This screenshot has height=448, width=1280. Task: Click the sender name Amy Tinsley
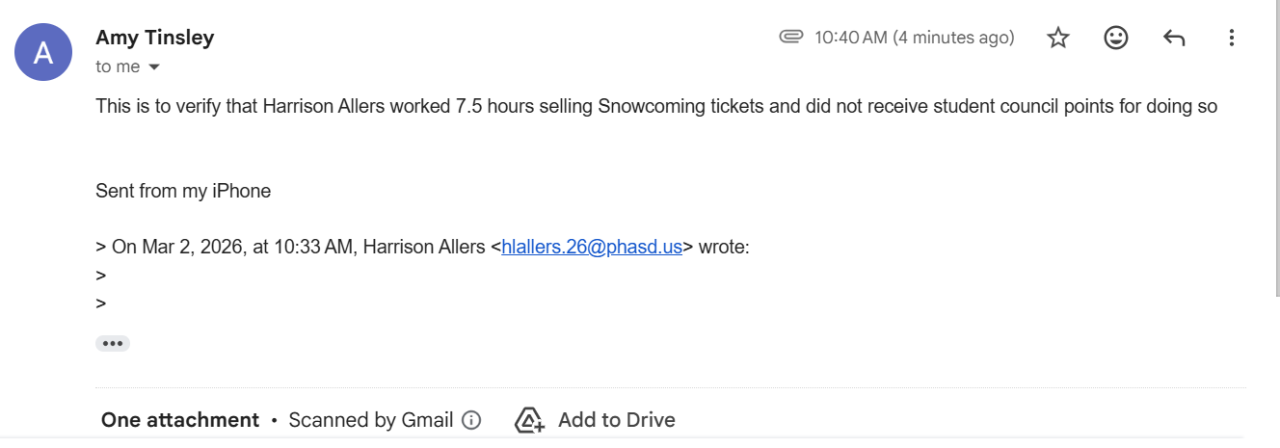click(155, 38)
